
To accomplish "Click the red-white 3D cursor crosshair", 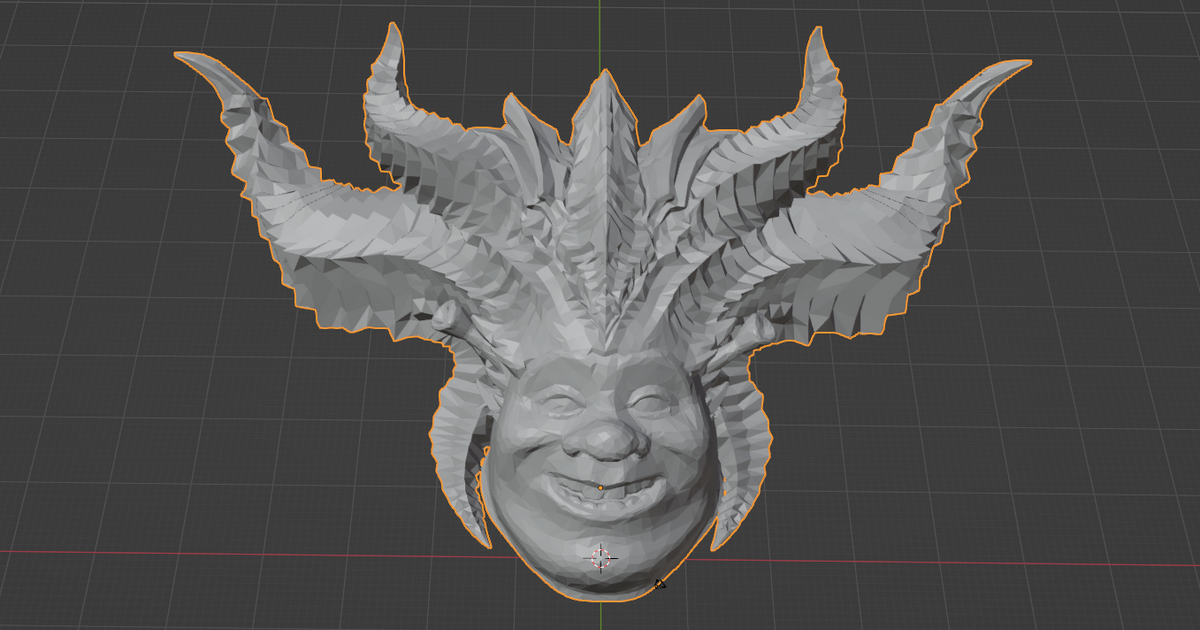I will click(x=601, y=558).
